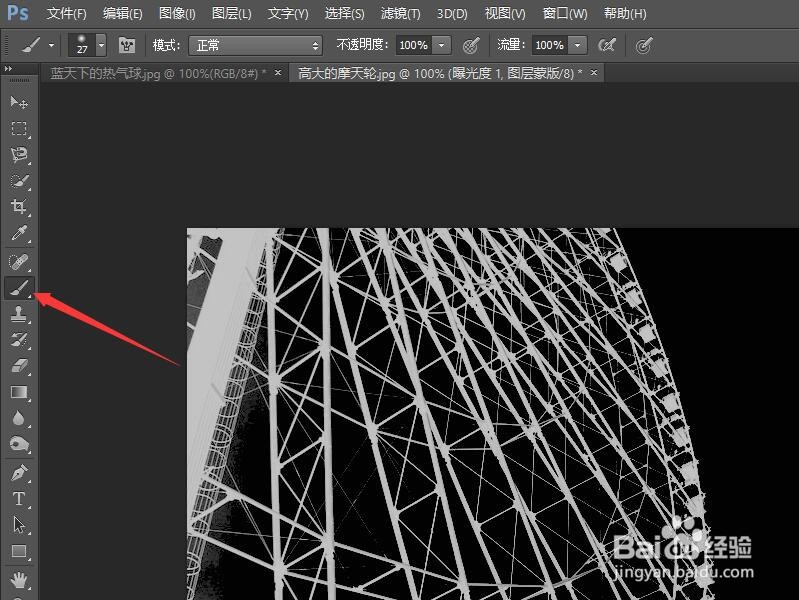Open the 编辑(E) menu
This screenshot has height=600, width=799.
coord(123,13)
